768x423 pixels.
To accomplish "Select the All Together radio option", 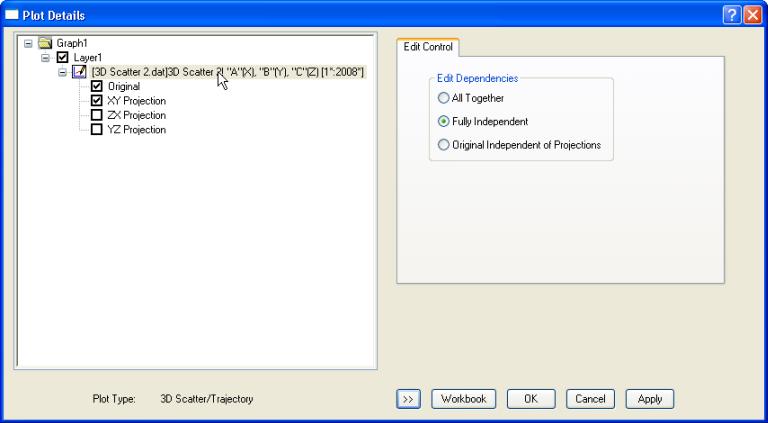I will 444,98.
